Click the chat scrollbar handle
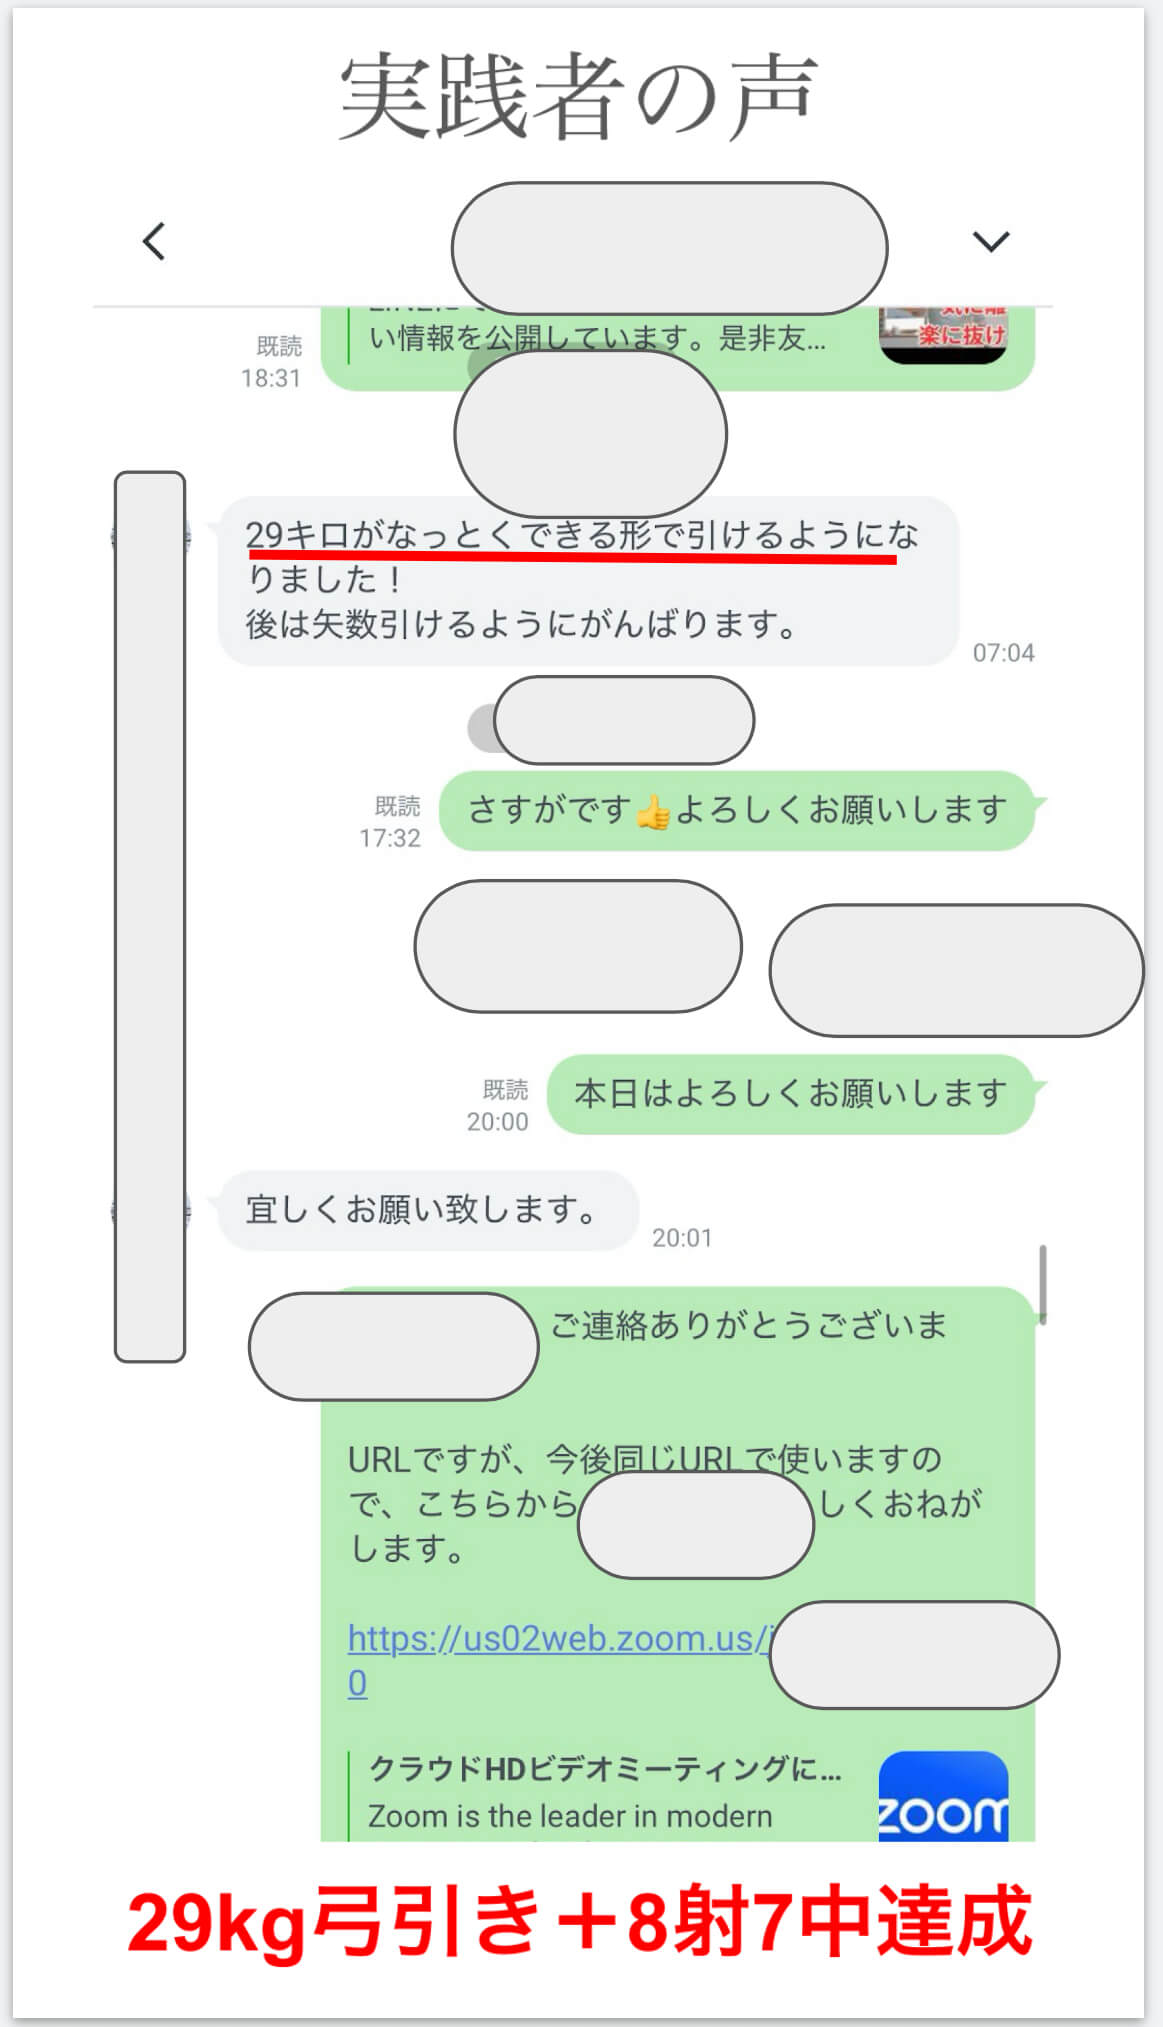Image resolution: width=1163 pixels, height=2027 pixels. (x=1042, y=1285)
